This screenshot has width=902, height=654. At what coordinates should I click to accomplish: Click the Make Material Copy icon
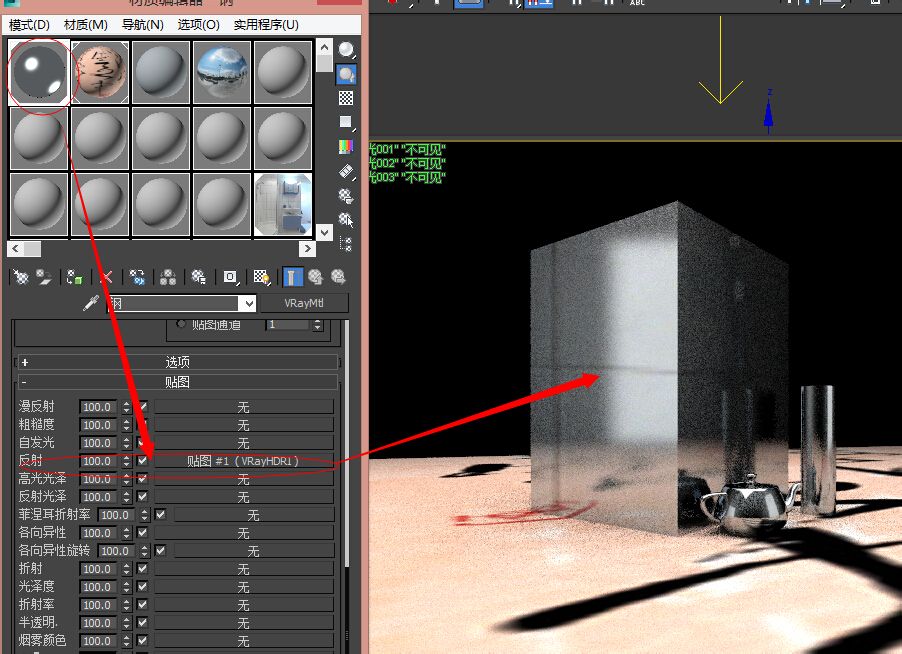tap(137, 277)
